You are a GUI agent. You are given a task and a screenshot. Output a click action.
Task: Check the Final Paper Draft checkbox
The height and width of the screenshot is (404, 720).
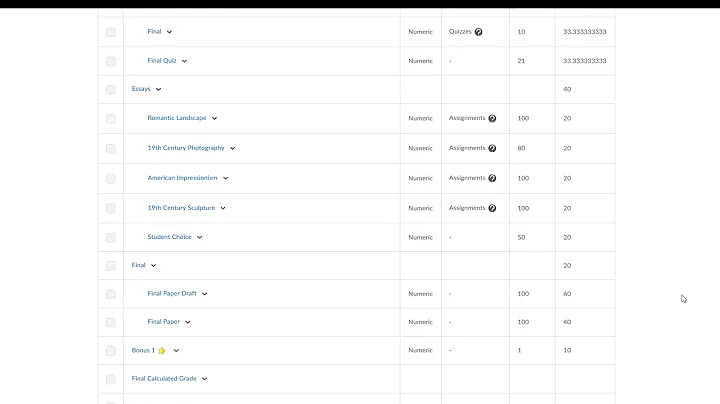tap(111, 294)
